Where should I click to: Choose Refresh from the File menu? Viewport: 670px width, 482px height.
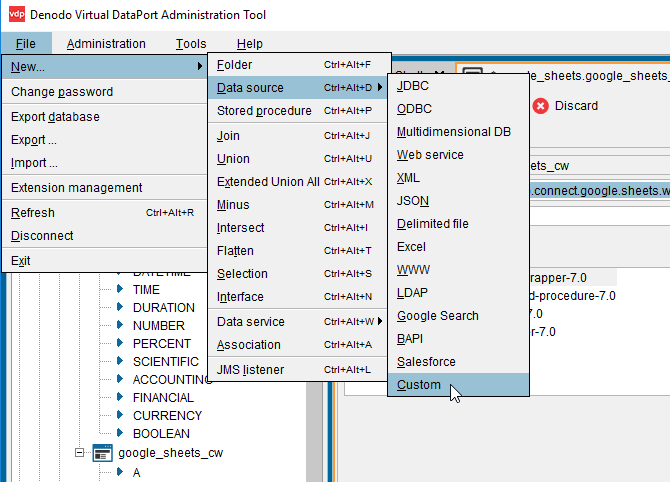105,212
